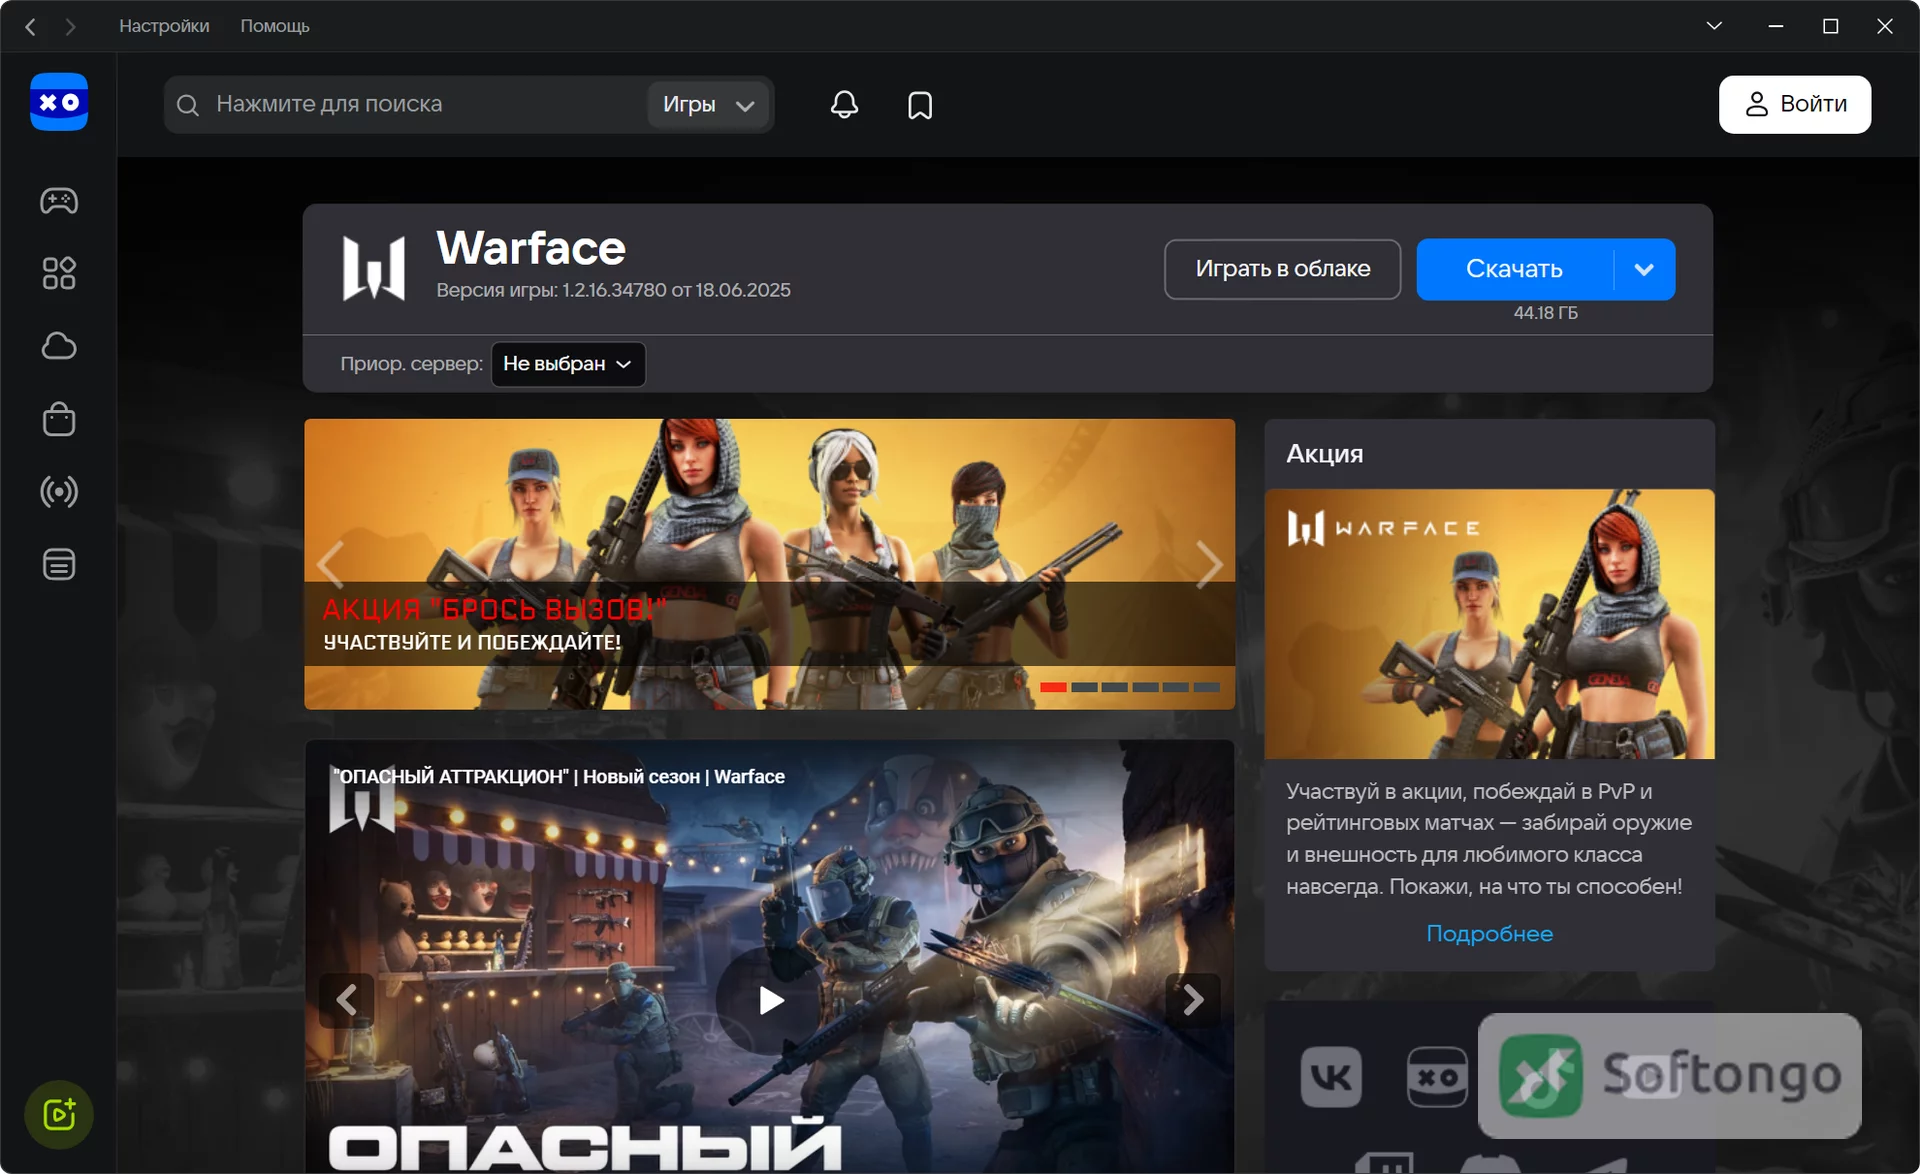Open the games controller section in sidebar
The image size is (1920, 1174).
[x=59, y=201]
